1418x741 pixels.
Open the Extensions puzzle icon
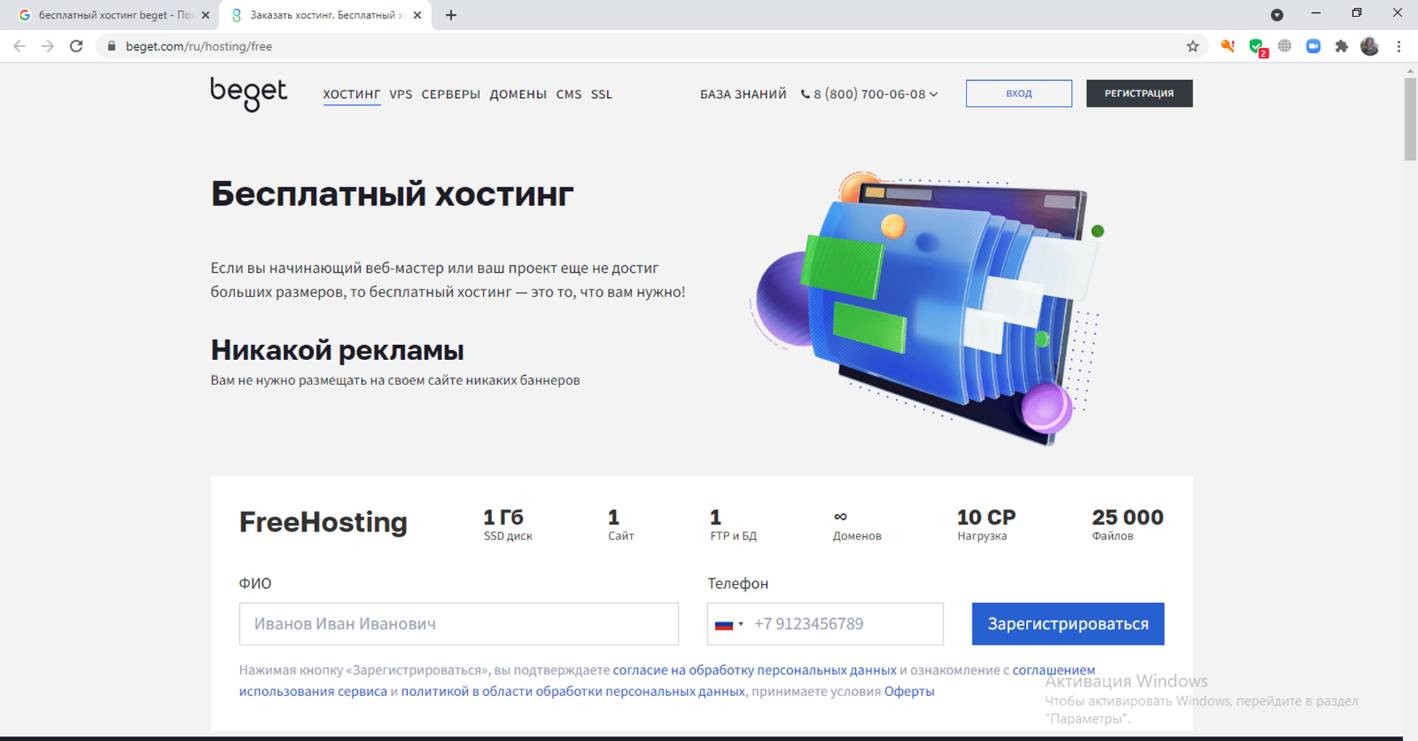pos(1341,46)
